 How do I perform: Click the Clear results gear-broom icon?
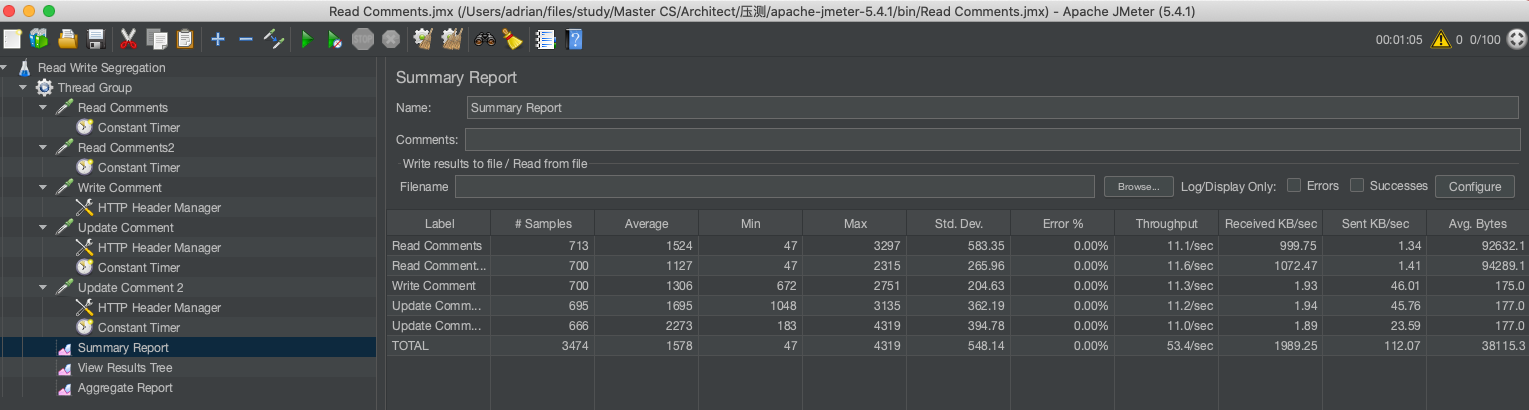tap(423, 40)
